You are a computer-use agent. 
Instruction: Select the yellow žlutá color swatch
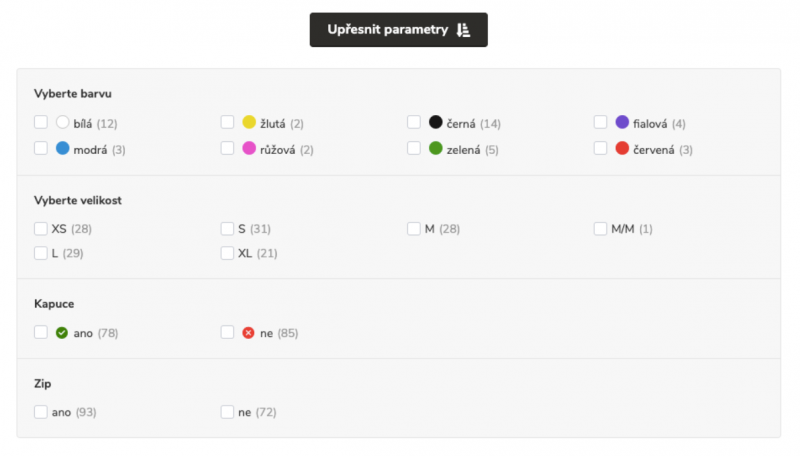pos(249,122)
